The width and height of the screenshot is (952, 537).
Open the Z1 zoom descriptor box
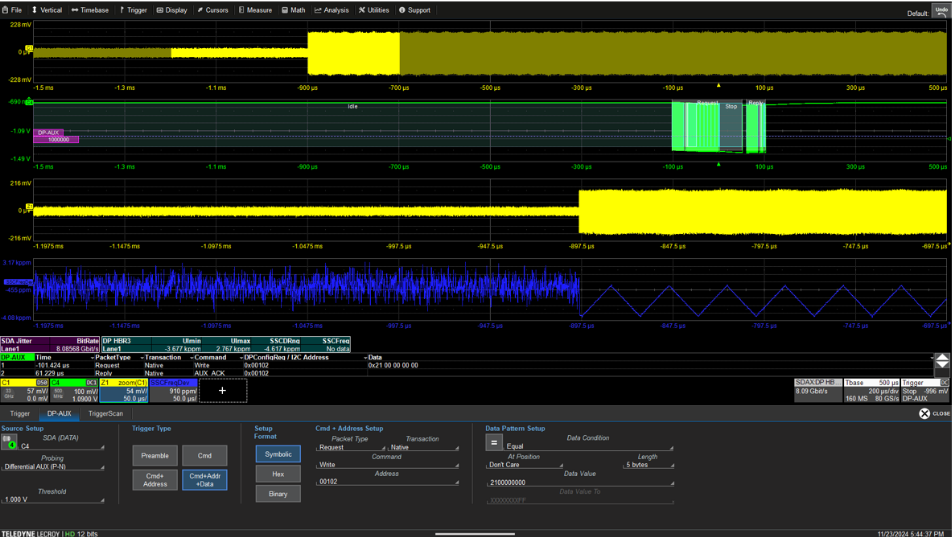[x=123, y=390]
